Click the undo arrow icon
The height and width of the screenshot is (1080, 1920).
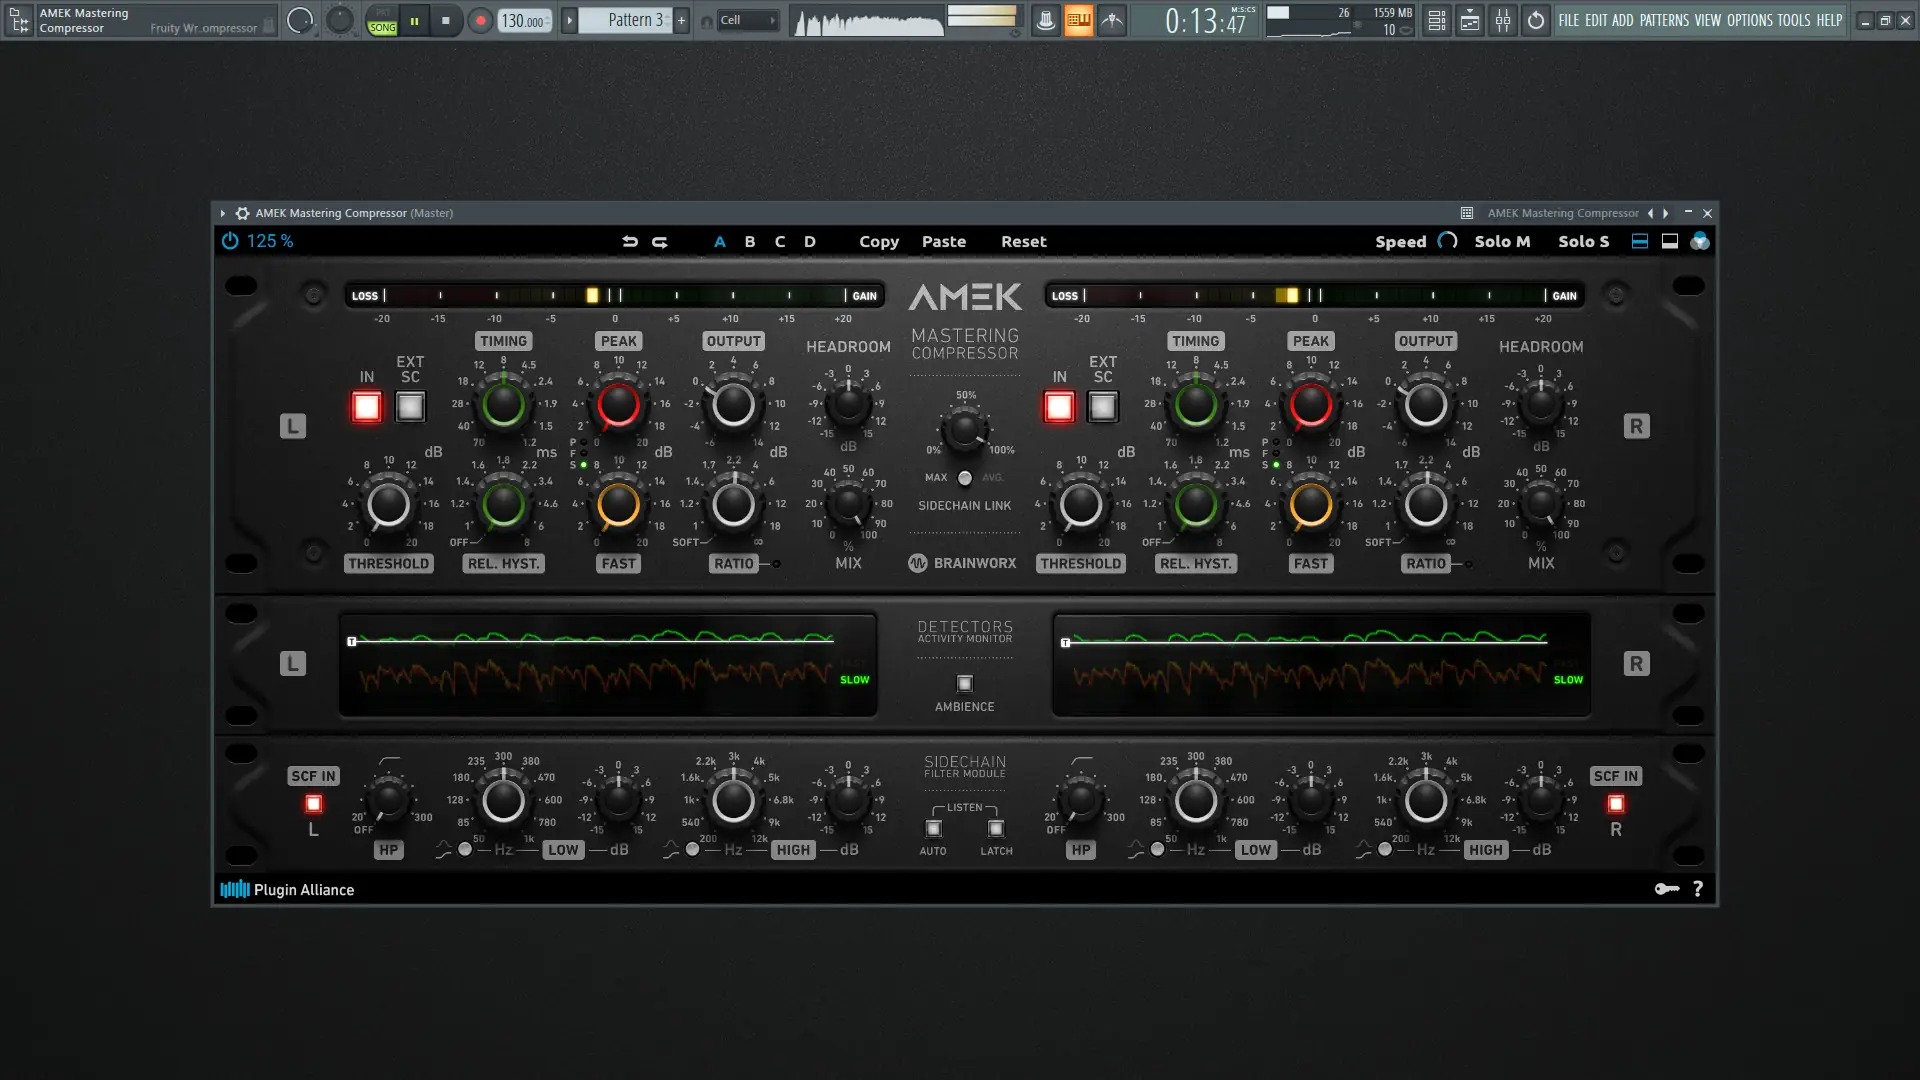click(630, 241)
